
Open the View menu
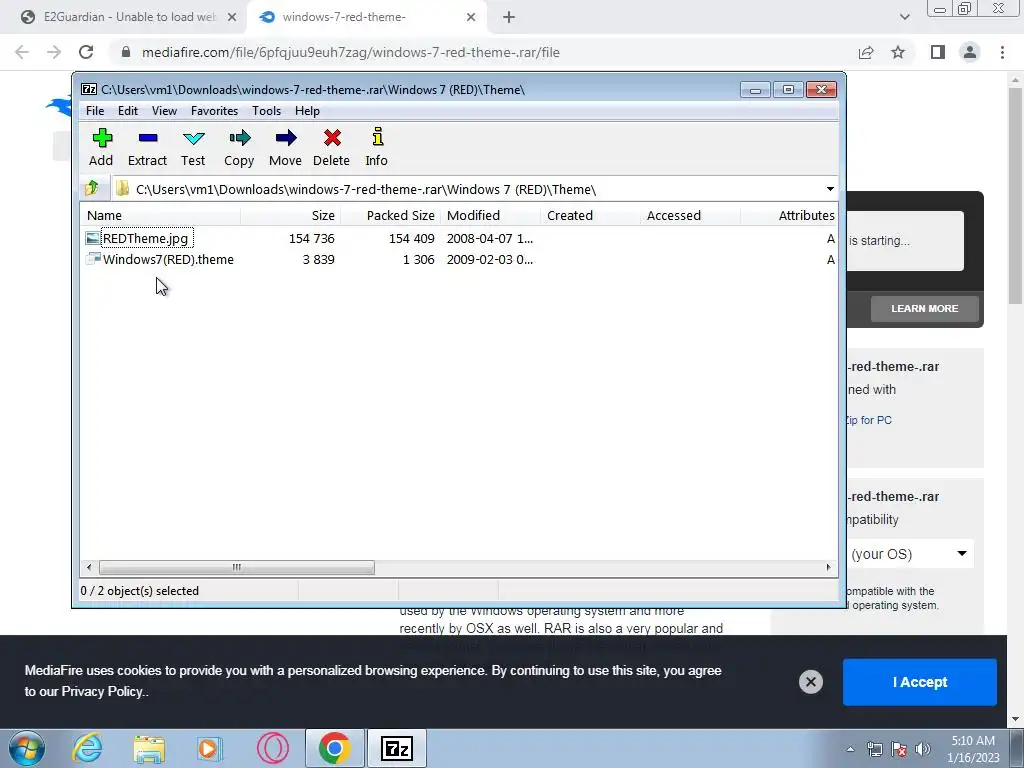click(x=165, y=111)
